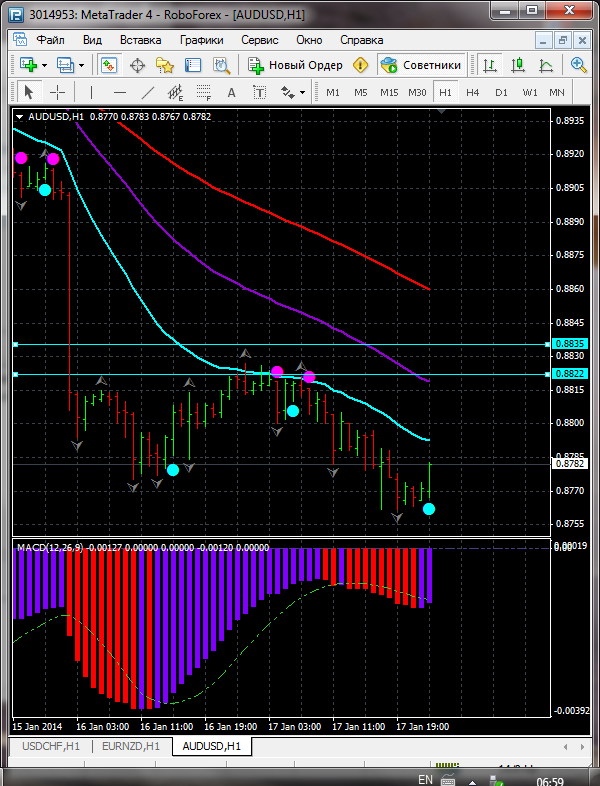Open the Справка menu
This screenshot has height=786, width=600.
coord(361,40)
